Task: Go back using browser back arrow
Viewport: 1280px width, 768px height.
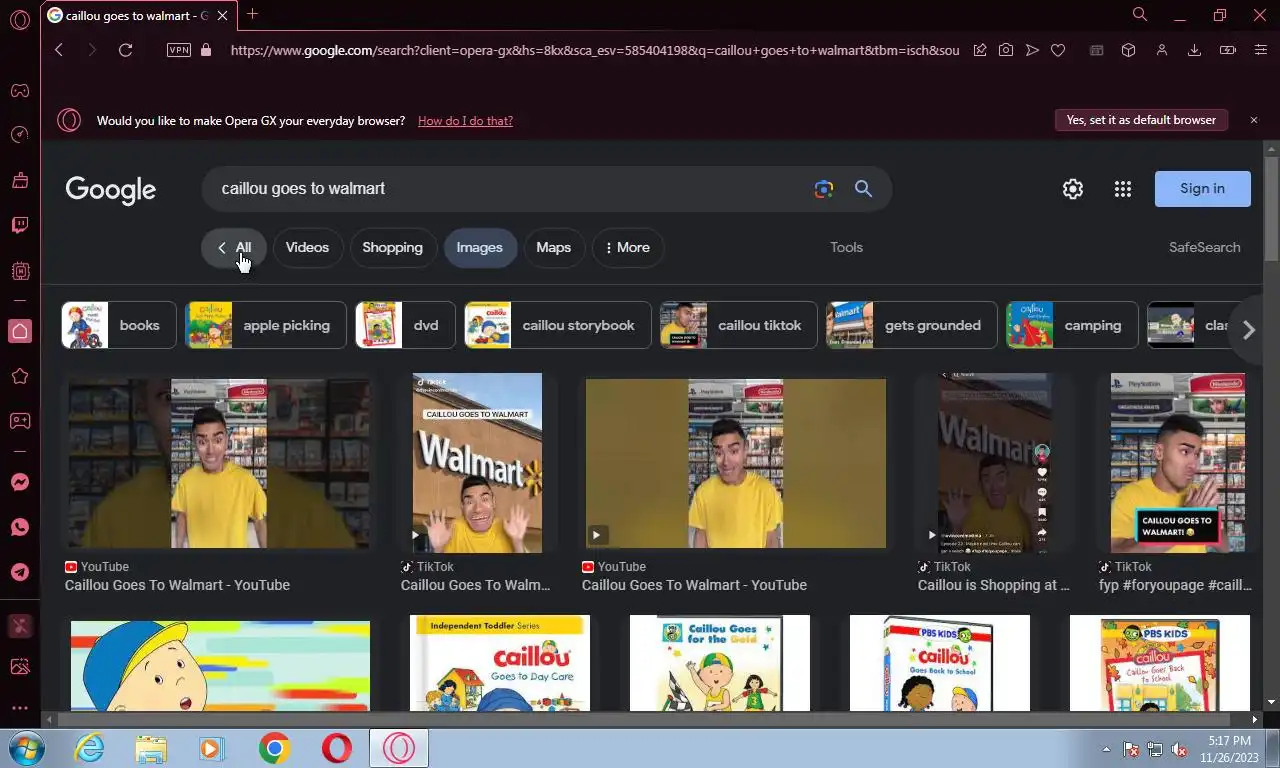Action: 58,50
